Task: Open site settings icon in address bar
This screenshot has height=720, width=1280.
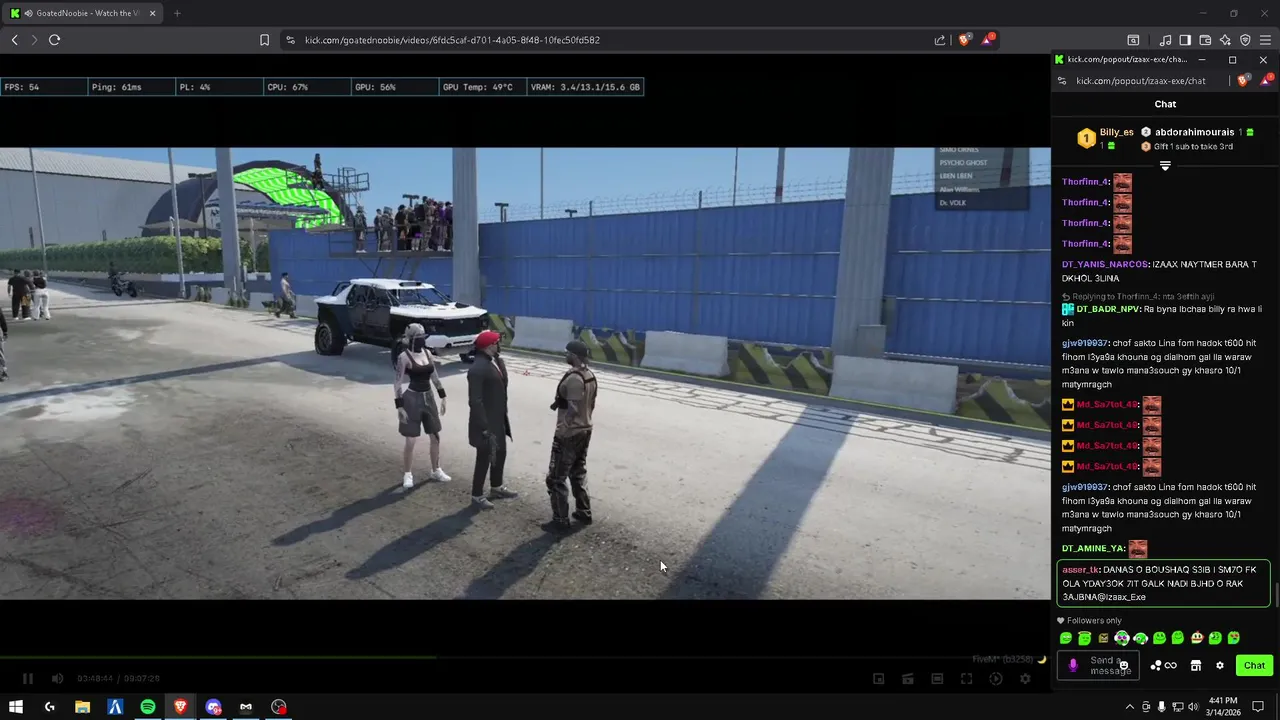Action: 290,40
